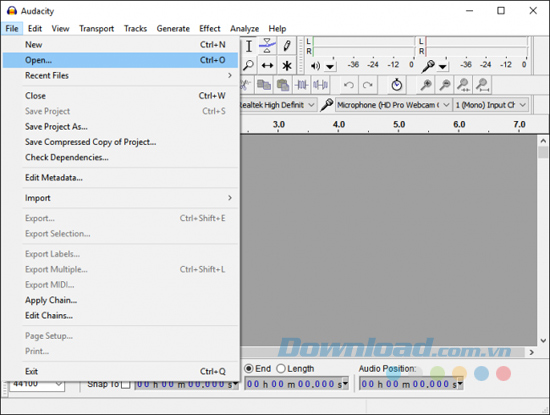Viewport: 550px width, 415px height.
Task: Click the 5.0 mark on timeline ruler
Action: pos(399,125)
